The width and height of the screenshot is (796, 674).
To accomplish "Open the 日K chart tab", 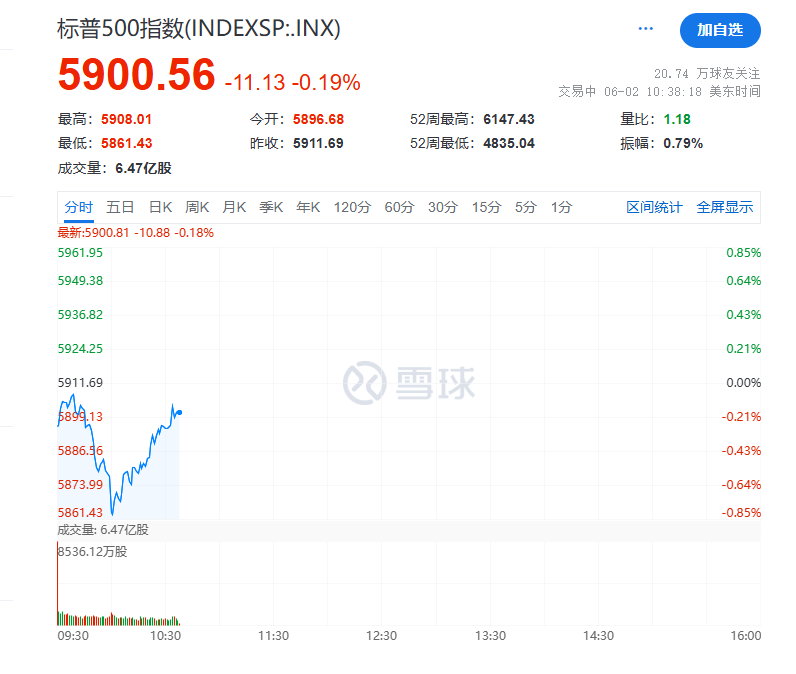I will 160,207.
